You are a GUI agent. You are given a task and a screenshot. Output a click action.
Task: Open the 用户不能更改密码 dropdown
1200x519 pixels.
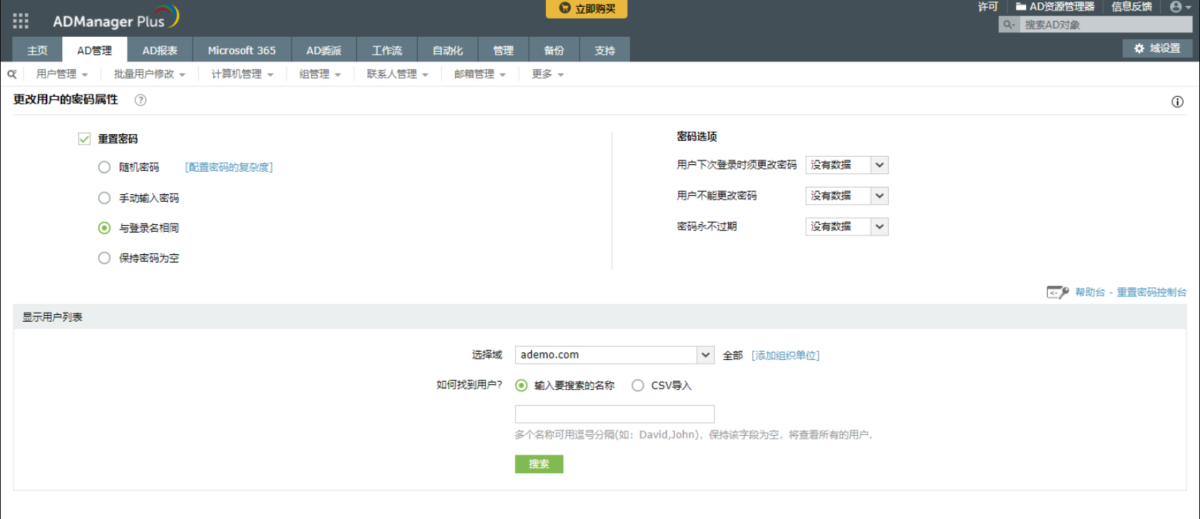pyautogui.click(x=846, y=196)
